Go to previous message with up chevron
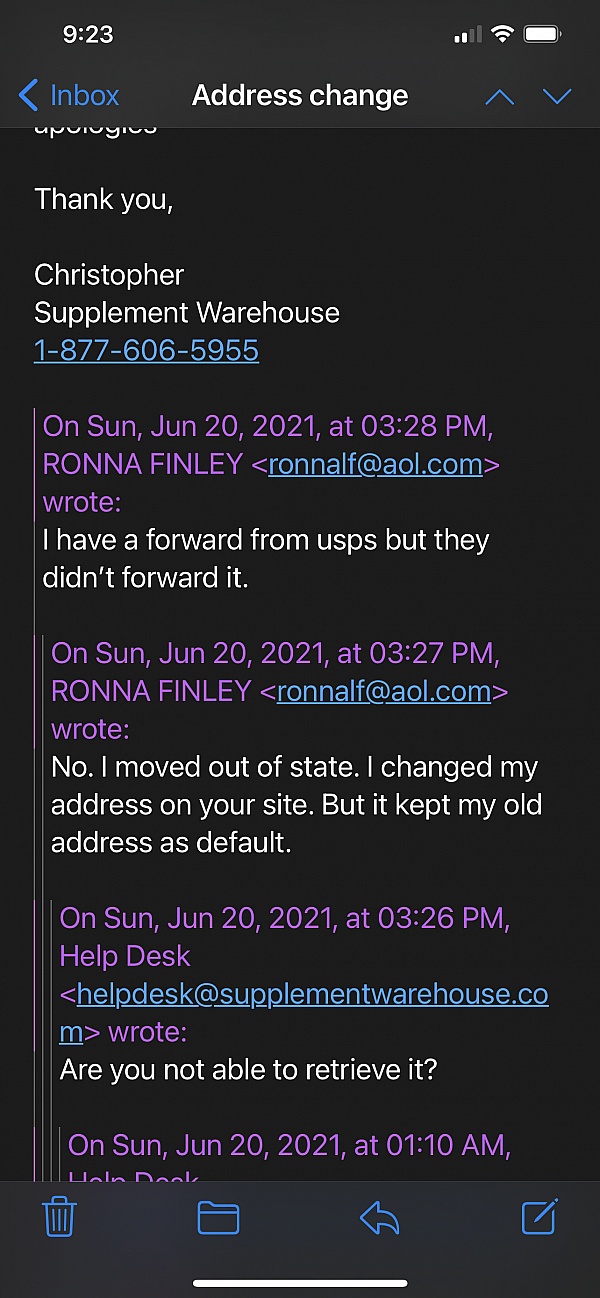600x1298 pixels. click(x=499, y=97)
